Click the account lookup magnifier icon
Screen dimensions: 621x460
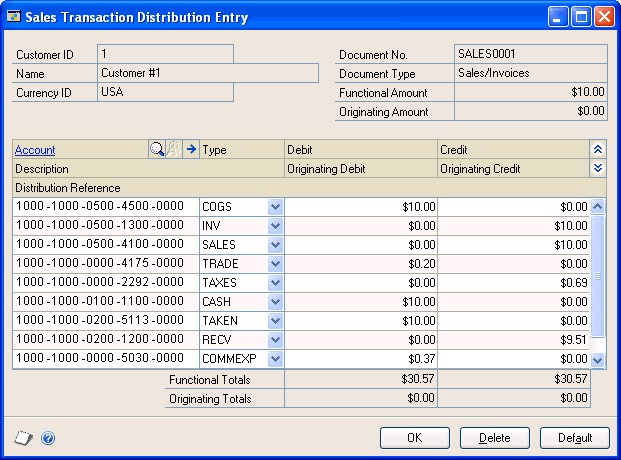pyautogui.click(x=157, y=149)
